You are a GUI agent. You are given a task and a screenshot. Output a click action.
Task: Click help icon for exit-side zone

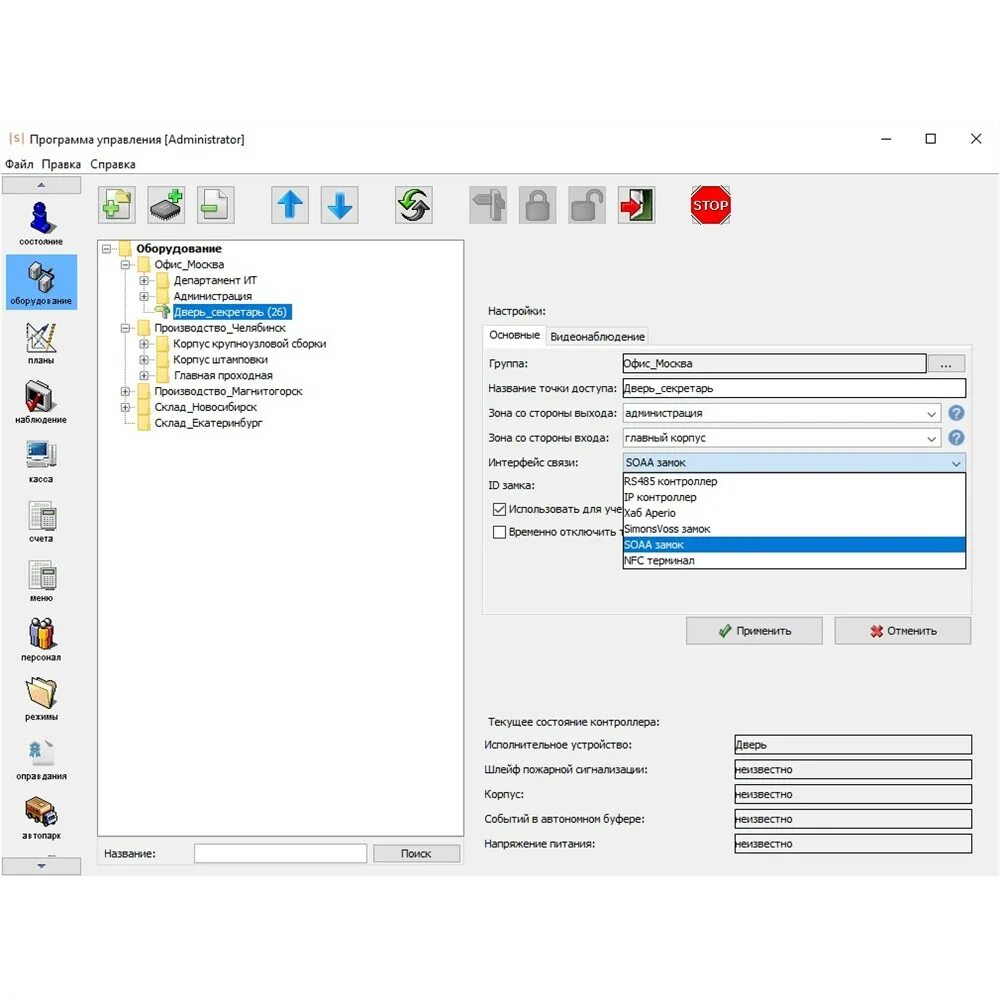956,413
